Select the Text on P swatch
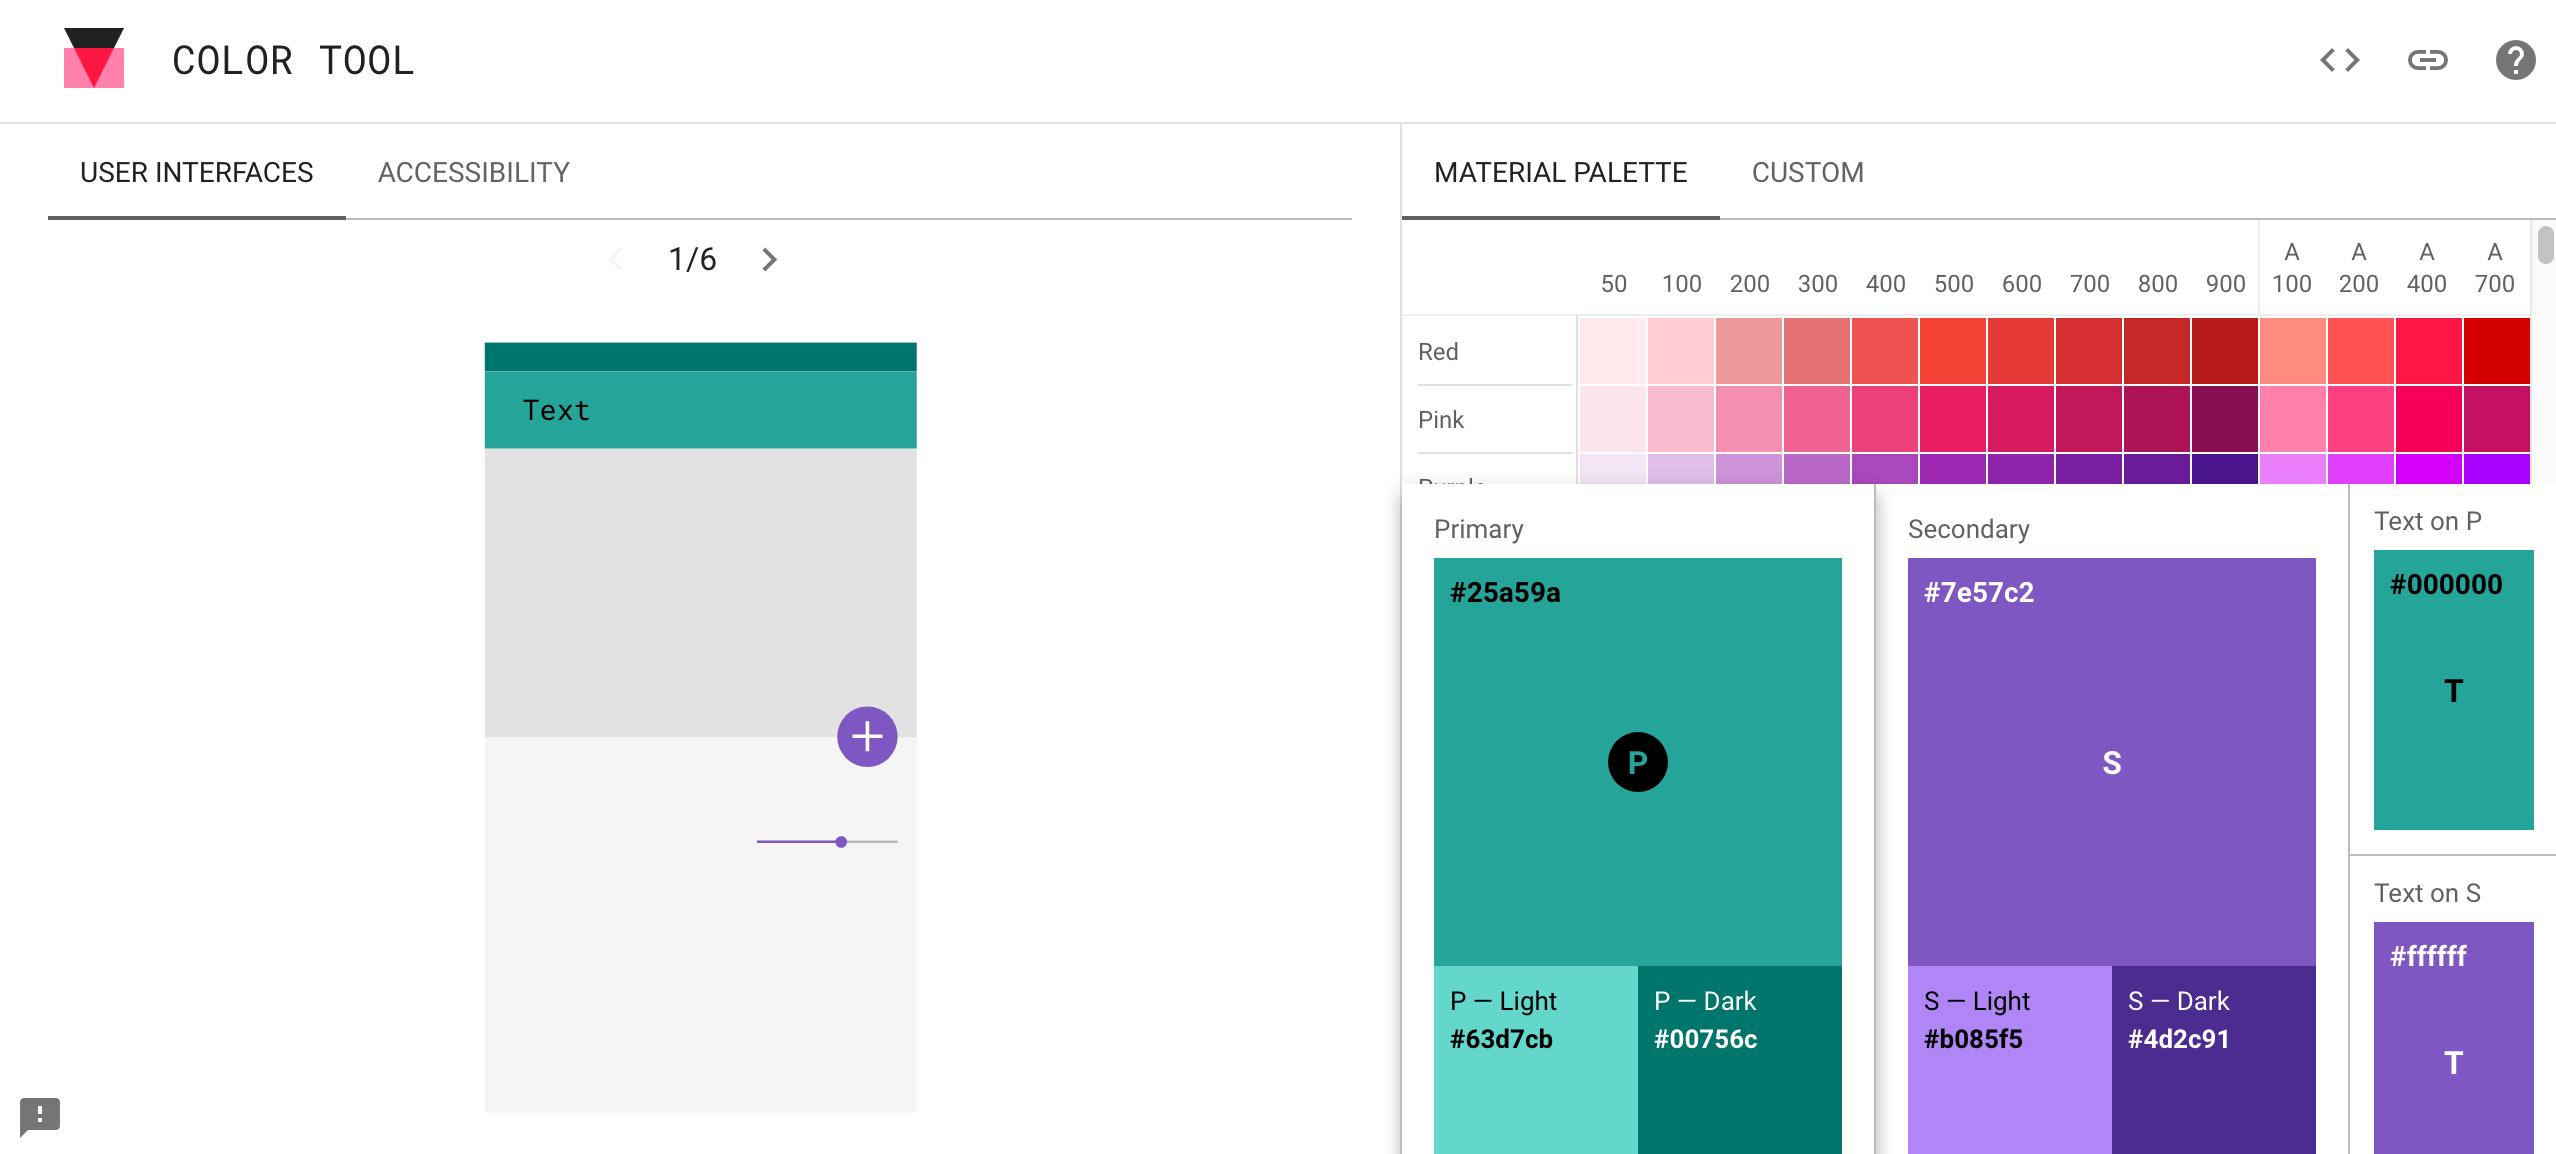Viewport: 2556px width, 1154px height. coord(2452,690)
